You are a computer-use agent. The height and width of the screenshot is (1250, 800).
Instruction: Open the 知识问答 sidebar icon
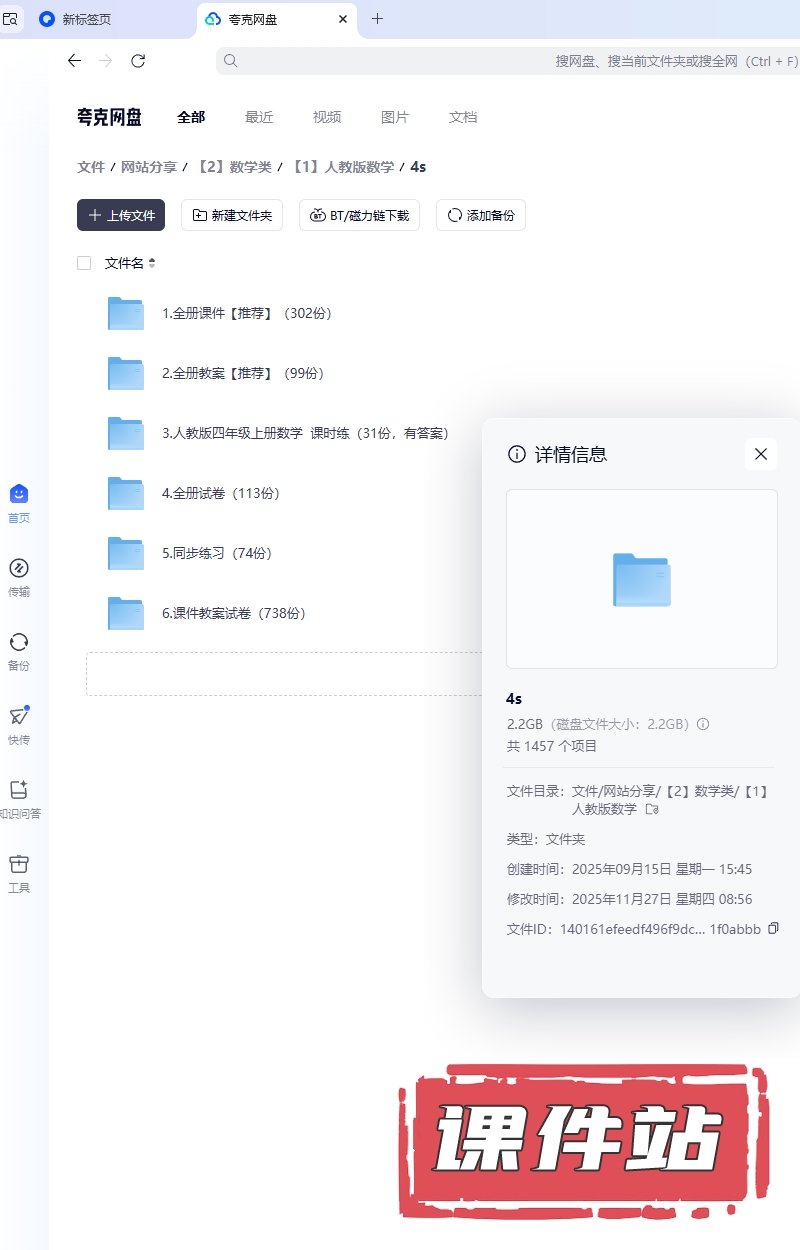point(19,790)
